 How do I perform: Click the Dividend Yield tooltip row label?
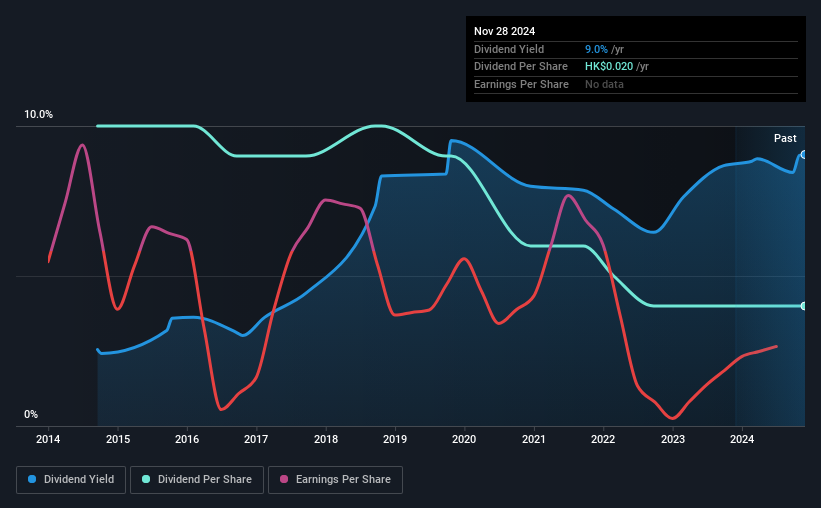click(509, 49)
